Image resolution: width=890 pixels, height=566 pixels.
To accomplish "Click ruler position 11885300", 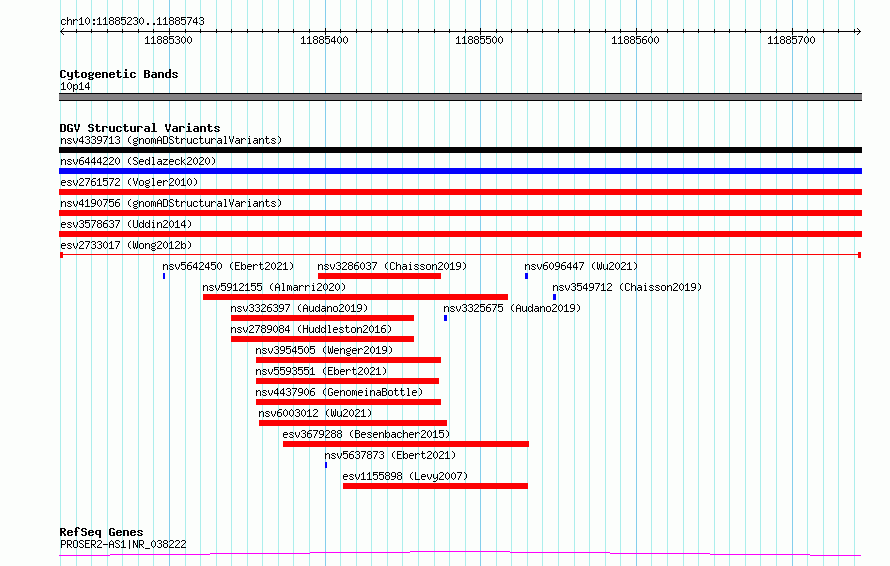I will (168, 40).
